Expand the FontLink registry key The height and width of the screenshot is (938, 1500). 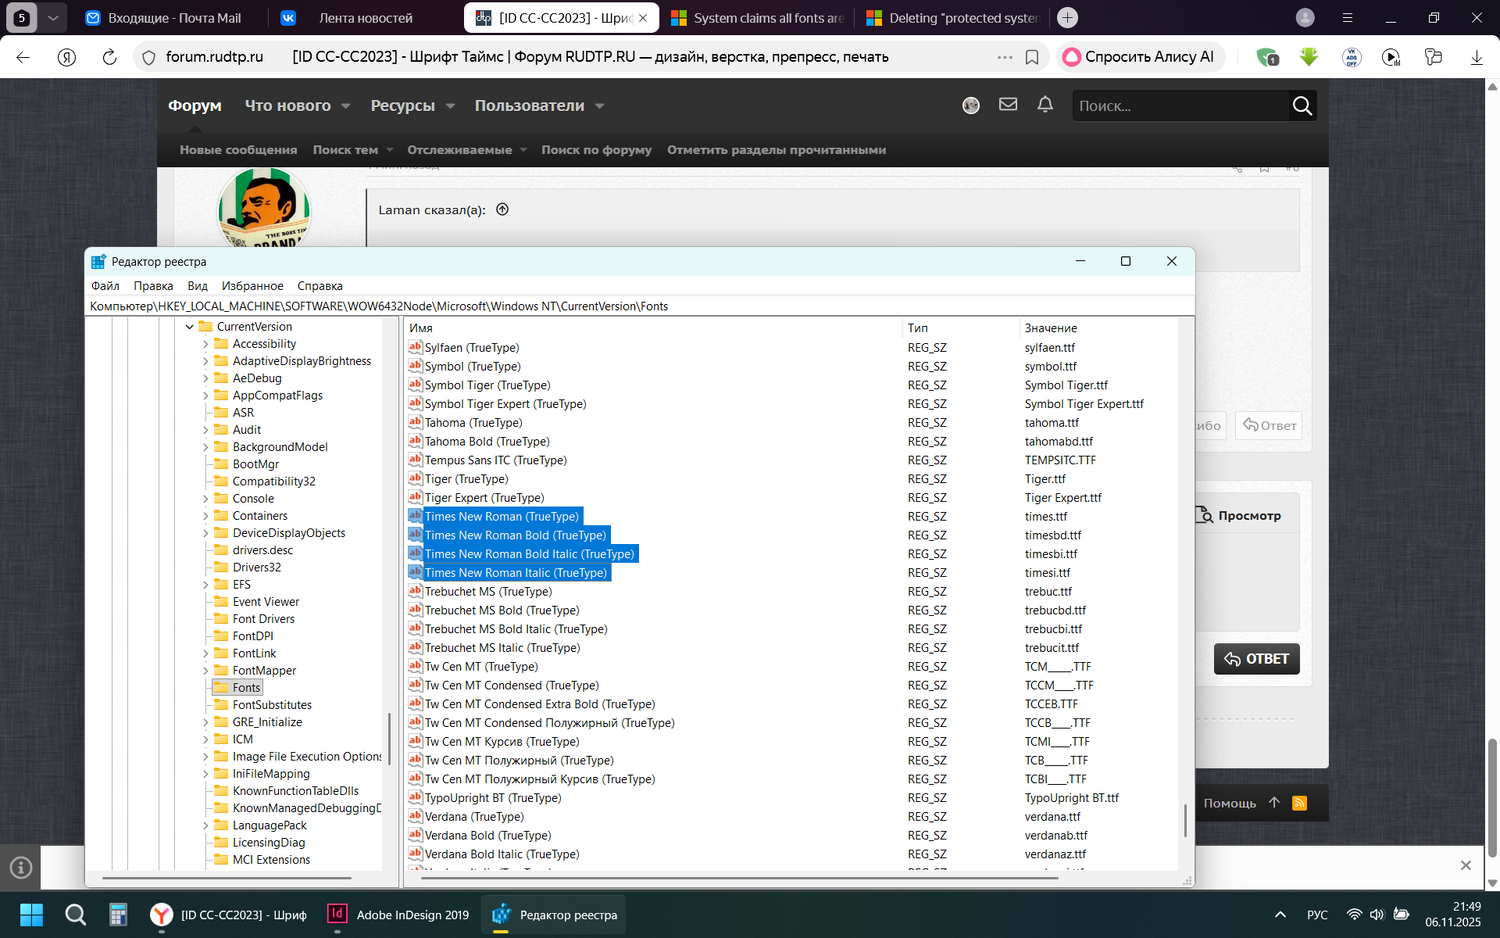(206, 653)
